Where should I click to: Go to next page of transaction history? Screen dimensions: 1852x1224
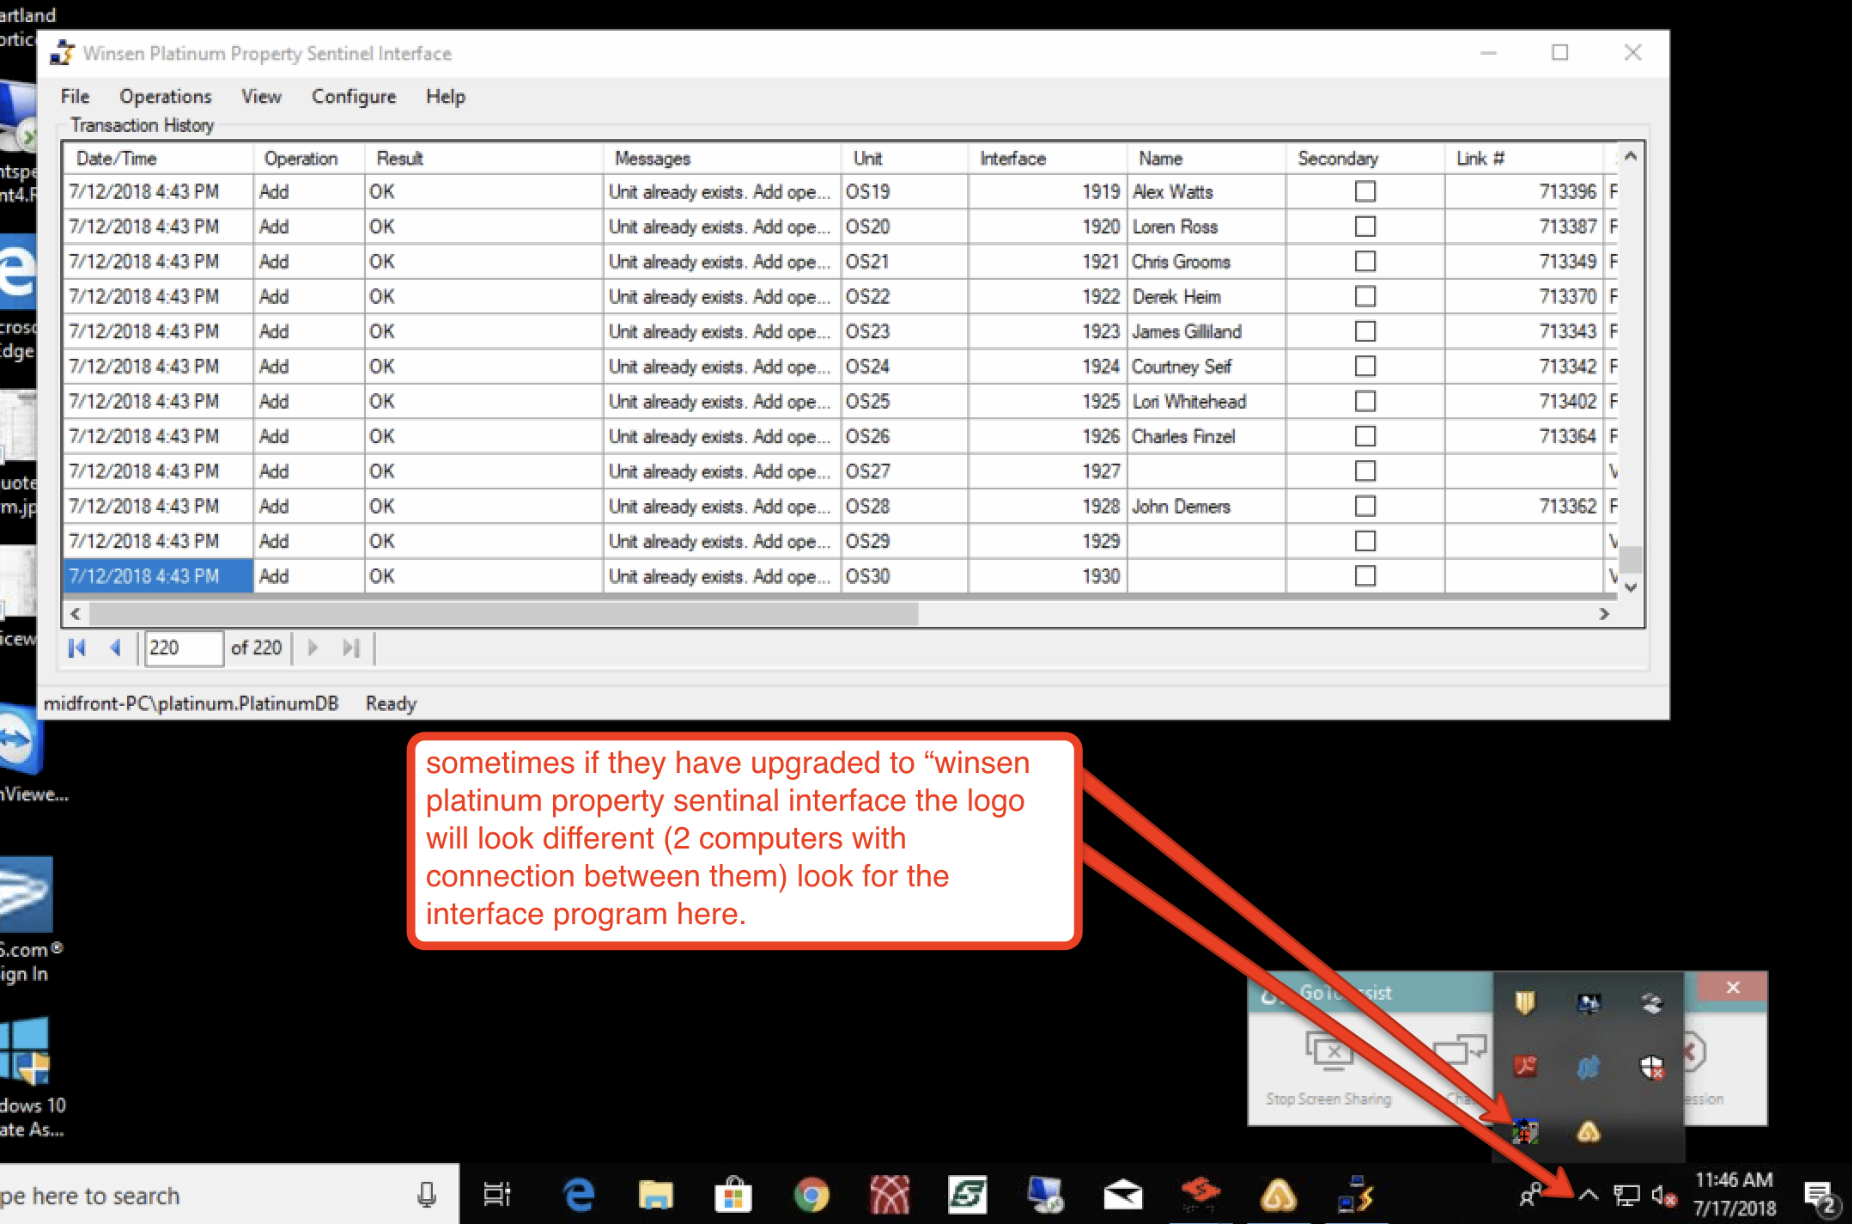pos(313,648)
